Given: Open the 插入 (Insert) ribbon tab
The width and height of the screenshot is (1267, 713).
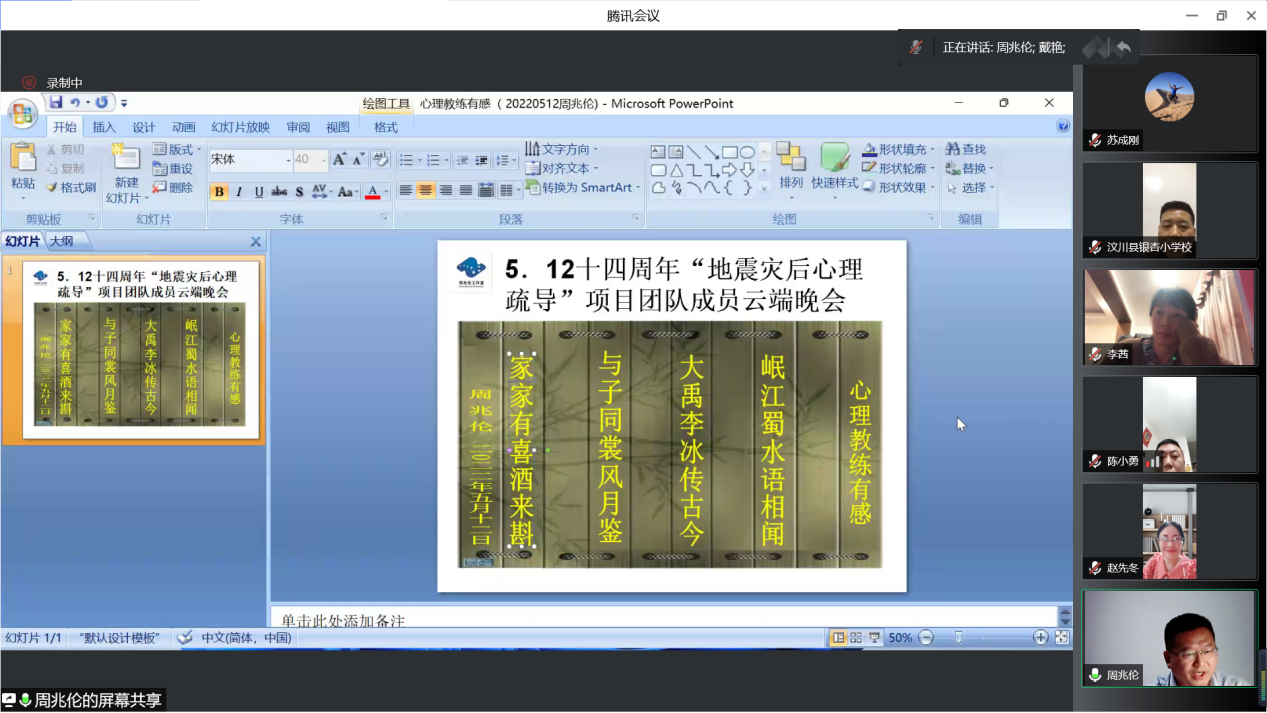Looking at the screenshot, I should coord(104,127).
